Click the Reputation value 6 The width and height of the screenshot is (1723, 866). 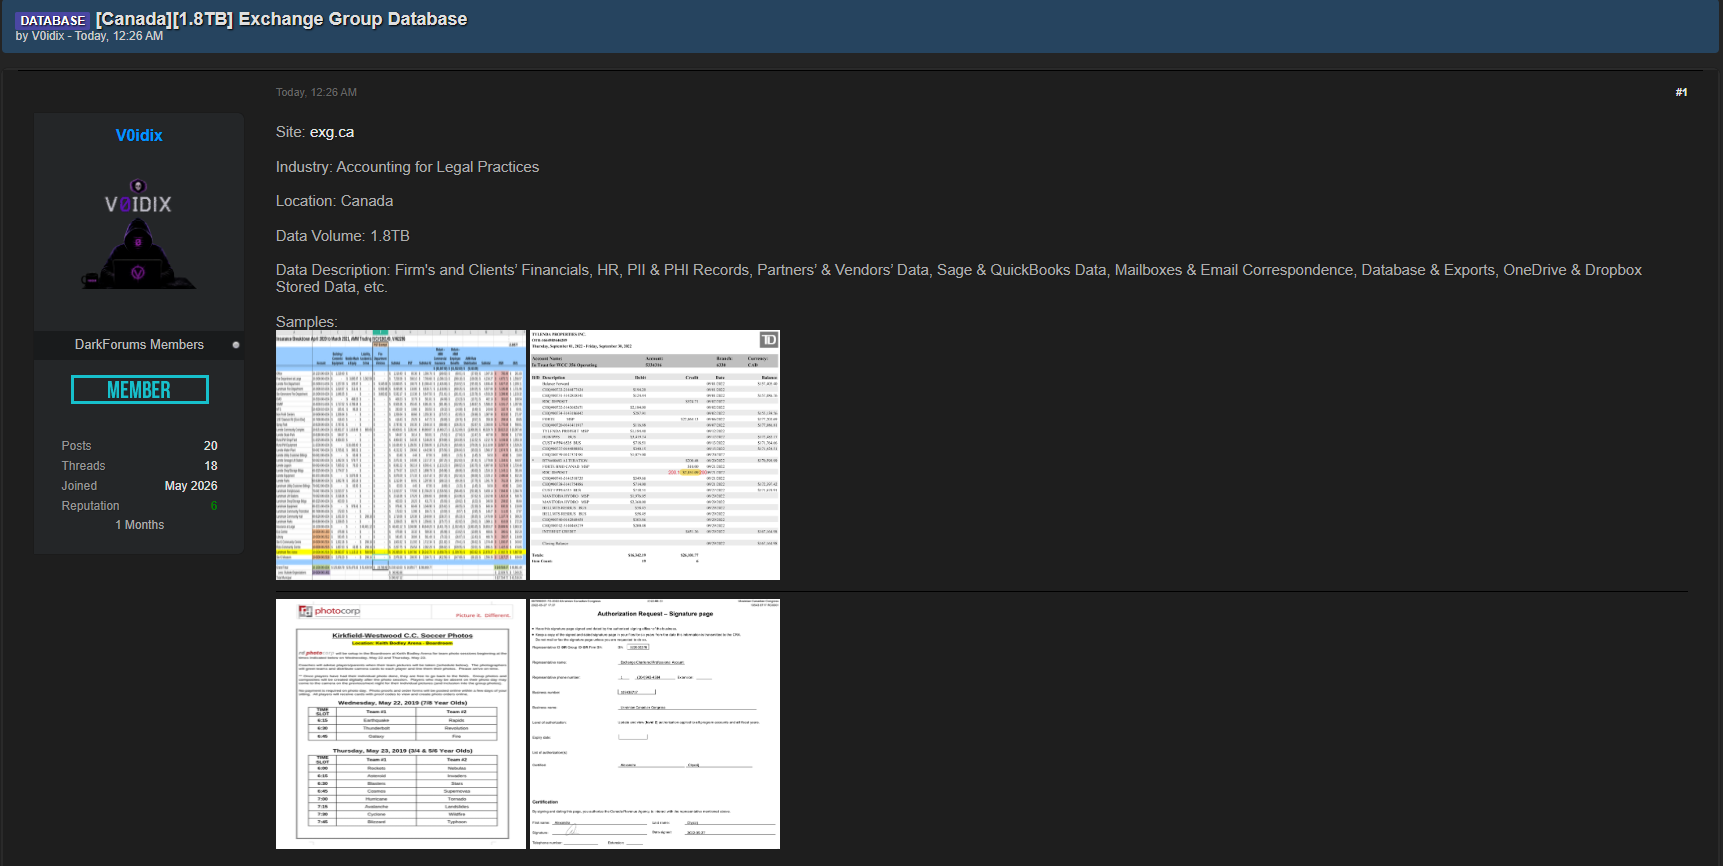214,506
